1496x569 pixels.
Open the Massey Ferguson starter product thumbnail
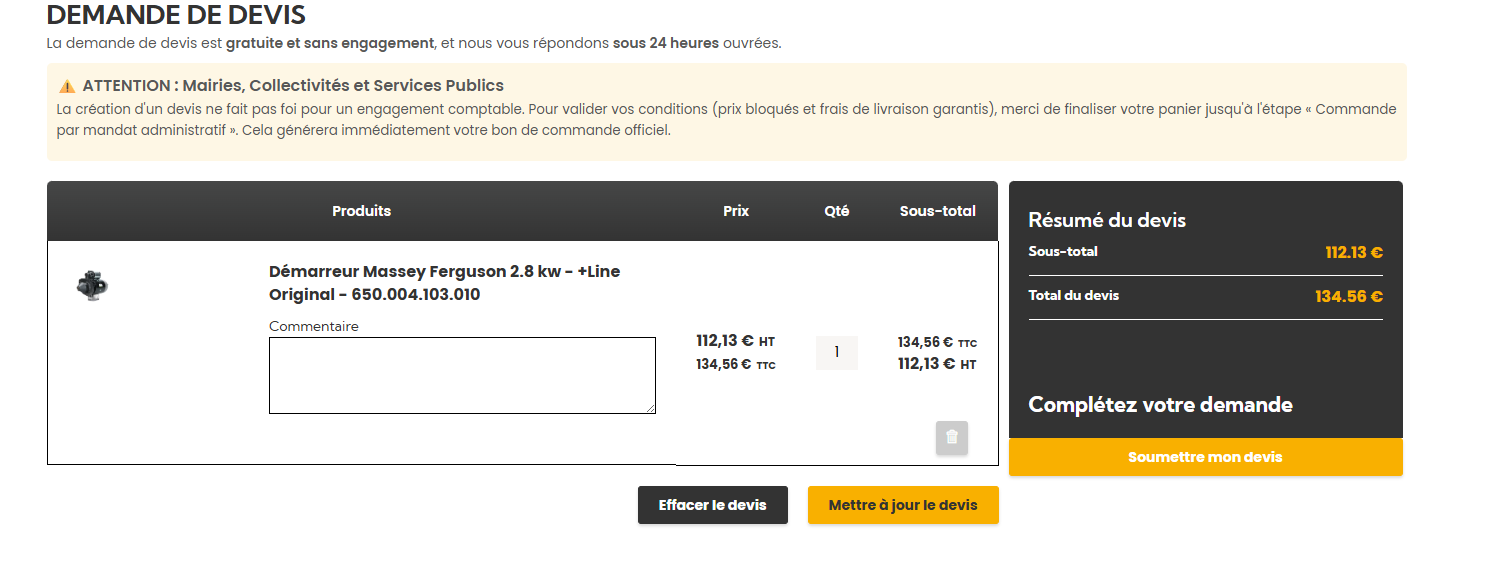pyautogui.click(x=92, y=285)
